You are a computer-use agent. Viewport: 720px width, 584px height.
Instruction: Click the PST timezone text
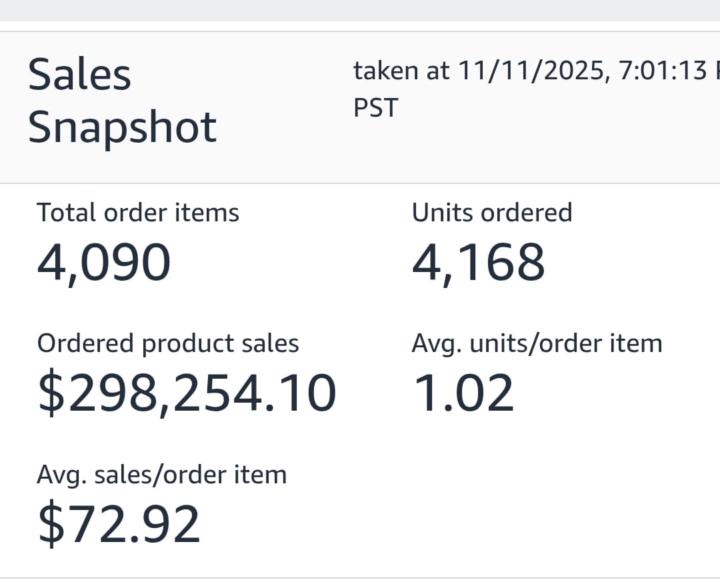[375, 107]
